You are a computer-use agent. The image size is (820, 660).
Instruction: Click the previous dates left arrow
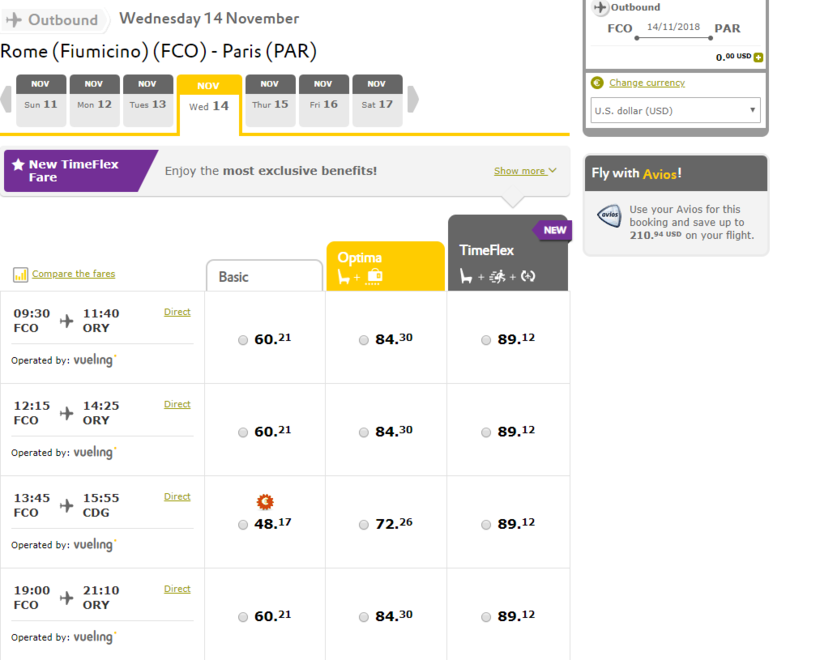pyautogui.click(x=7, y=100)
